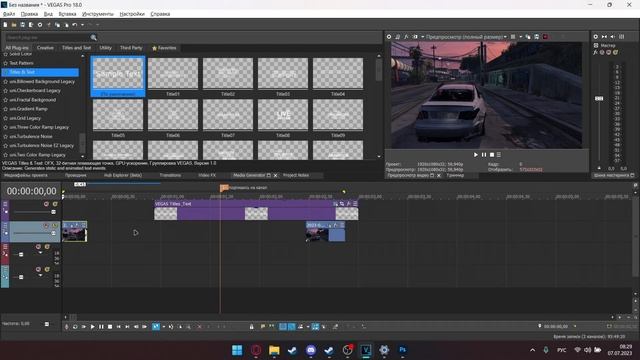Play the video preview

pos(476,155)
